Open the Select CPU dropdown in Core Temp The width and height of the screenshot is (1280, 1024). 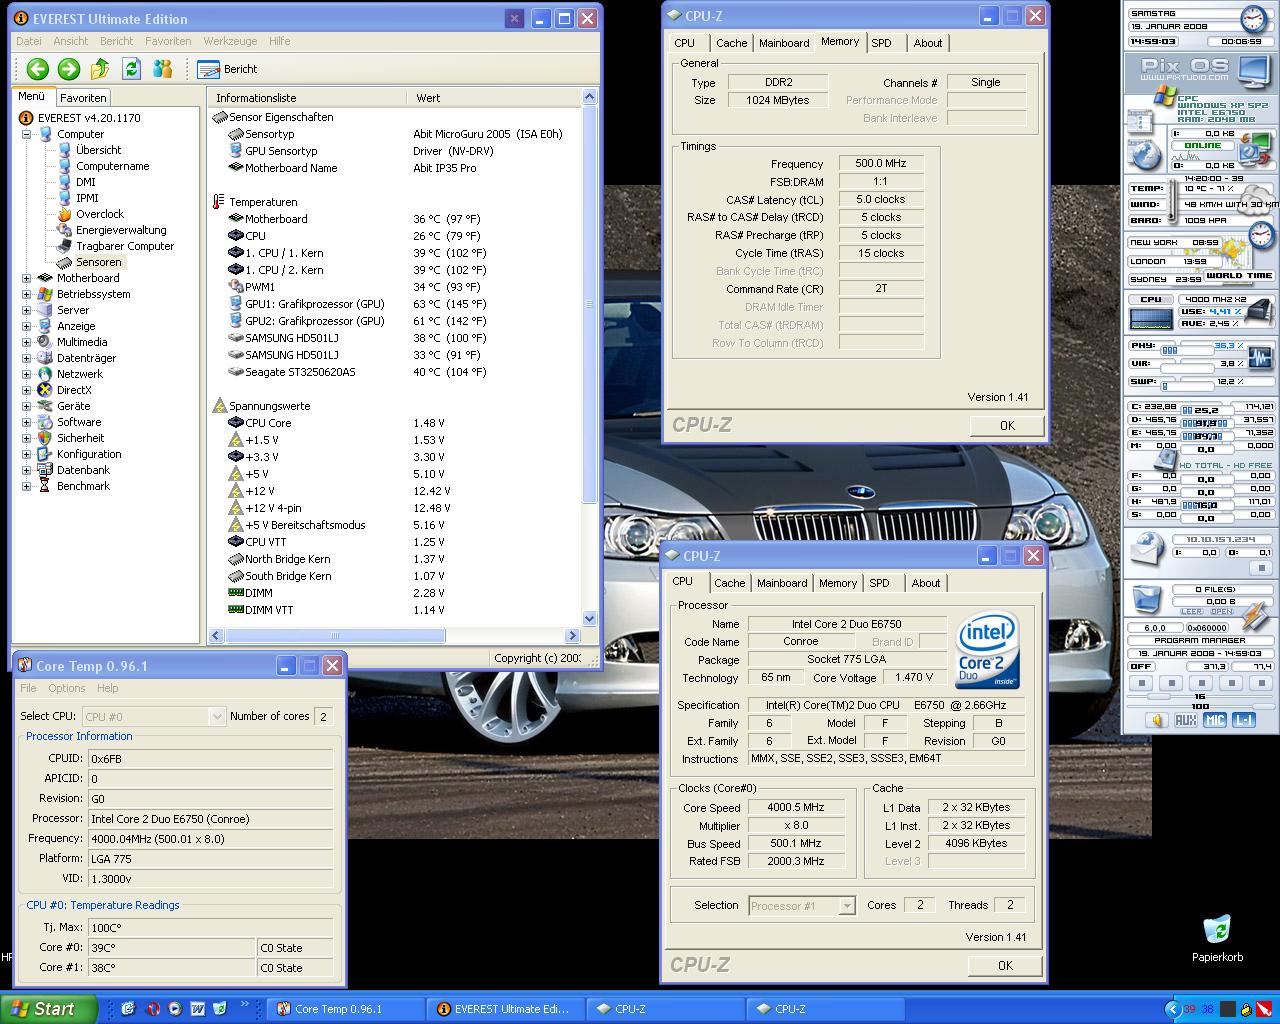click(217, 716)
